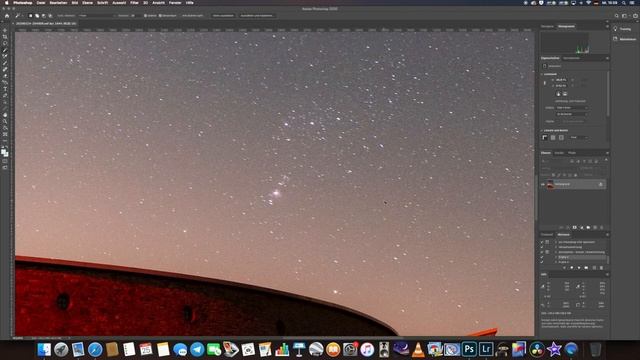Hide the Hintergrund layer eye icon
Screen dimensions: 640x360
pyautogui.click(x=542, y=184)
